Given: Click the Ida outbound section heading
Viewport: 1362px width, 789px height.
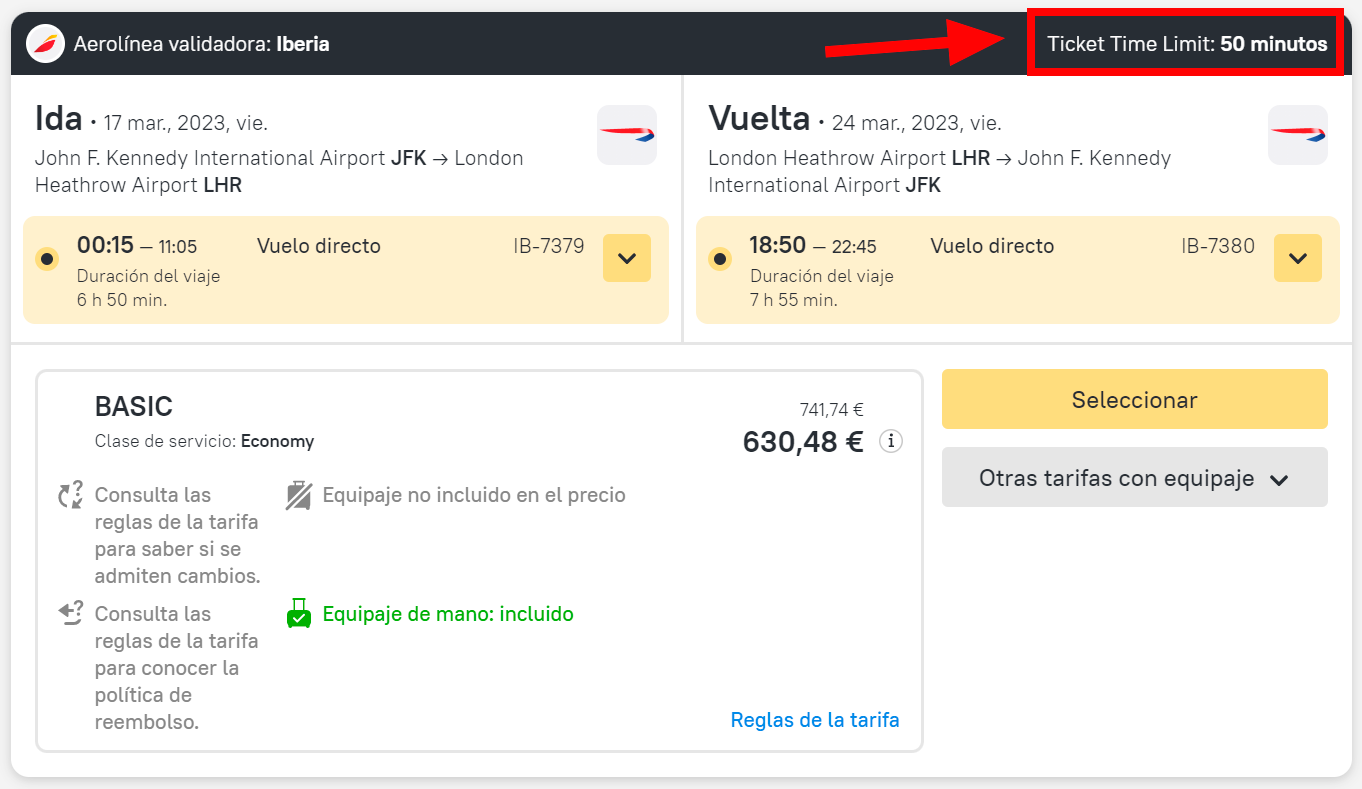Looking at the screenshot, I should pyautogui.click(x=58, y=119).
